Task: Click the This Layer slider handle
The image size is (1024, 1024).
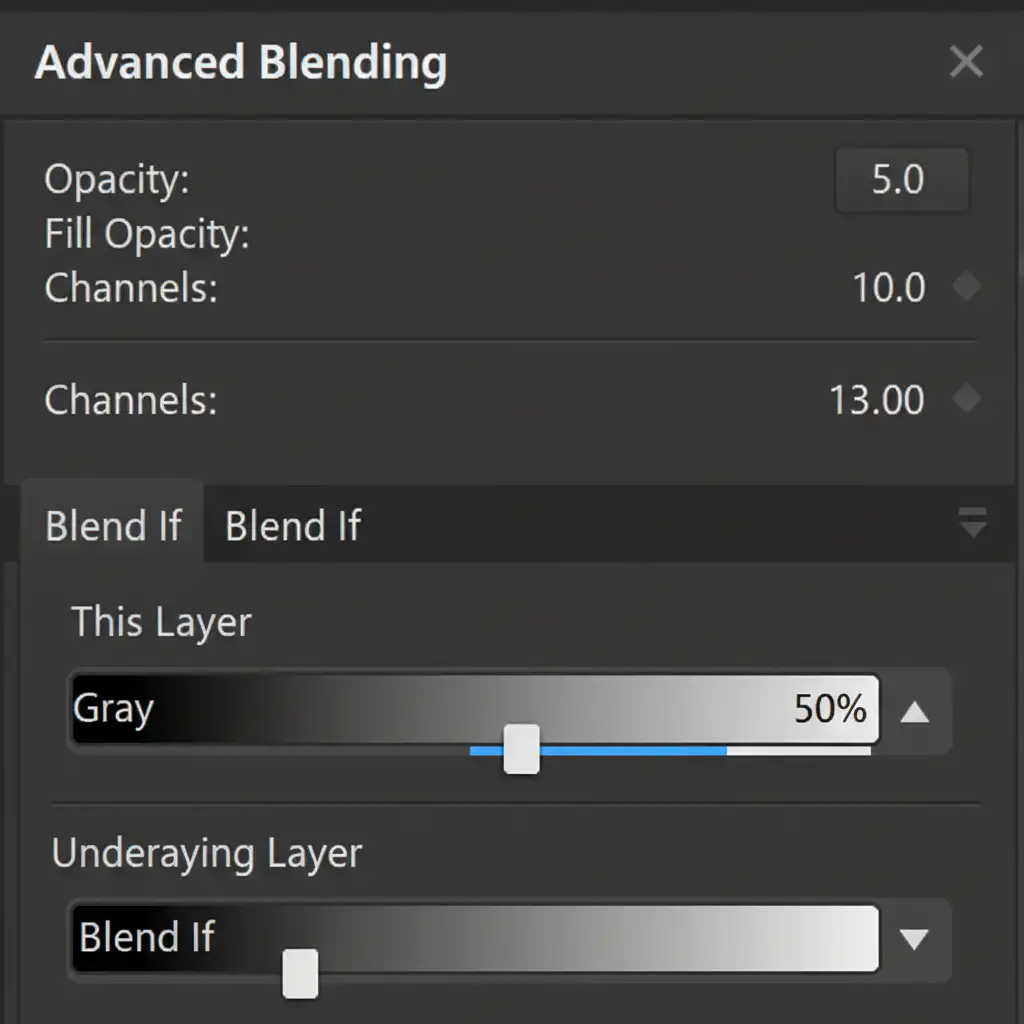Action: (x=521, y=750)
